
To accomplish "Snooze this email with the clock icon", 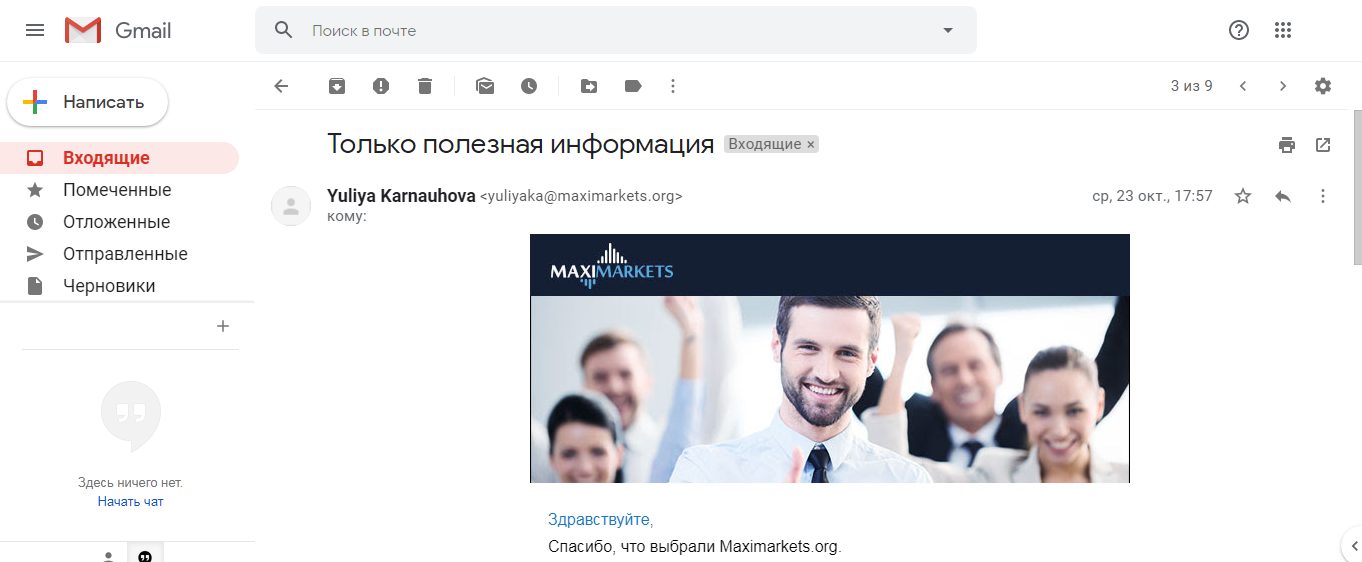I will click(x=529, y=86).
